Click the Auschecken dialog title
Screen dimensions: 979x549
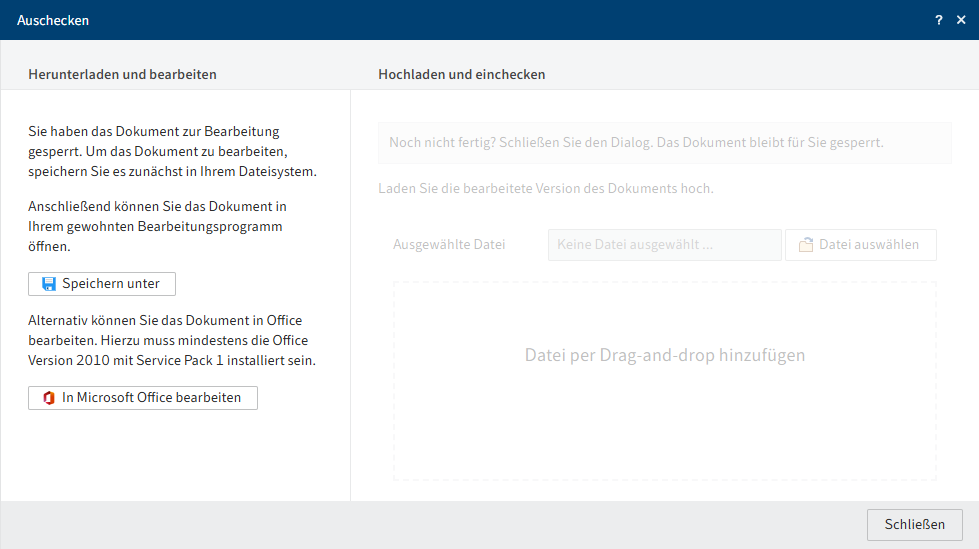click(x=53, y=21)
